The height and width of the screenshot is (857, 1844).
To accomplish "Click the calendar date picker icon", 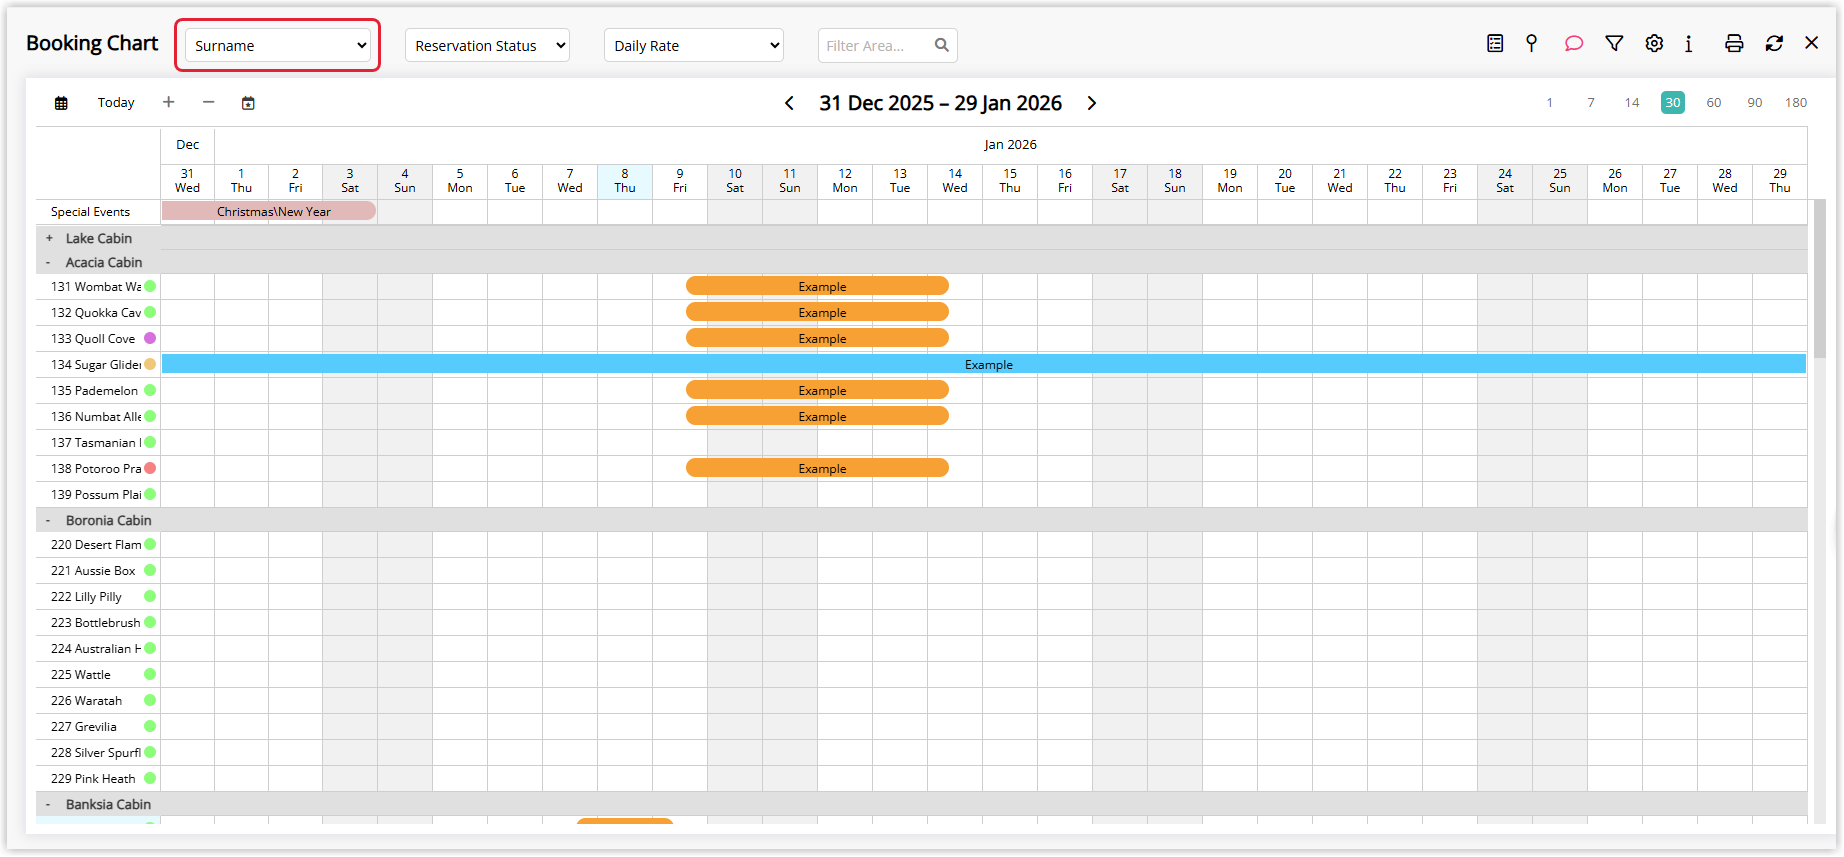I will [248, 103].
